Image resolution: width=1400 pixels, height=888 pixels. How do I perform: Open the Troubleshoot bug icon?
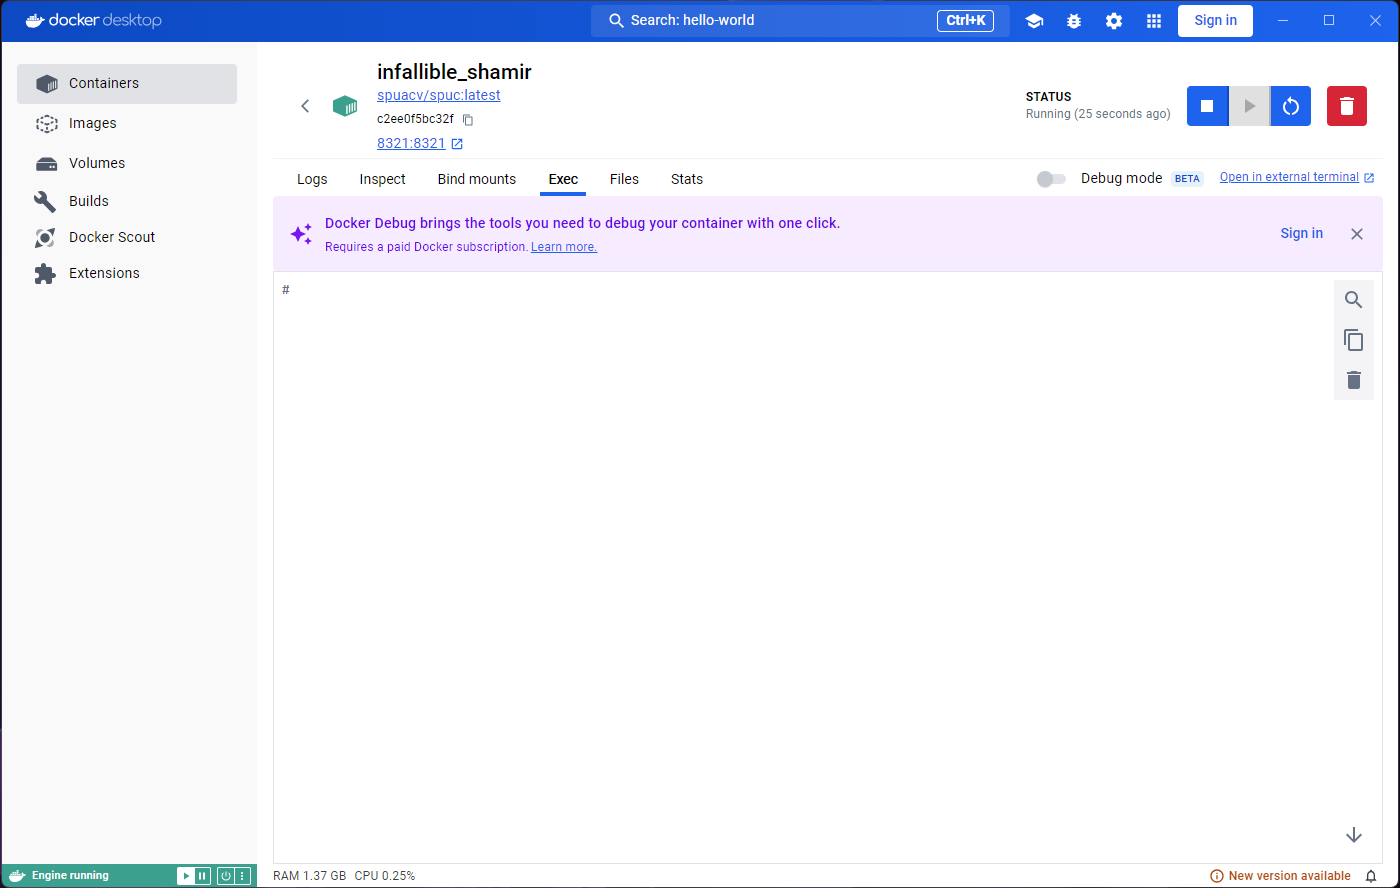click(1074, 21)
